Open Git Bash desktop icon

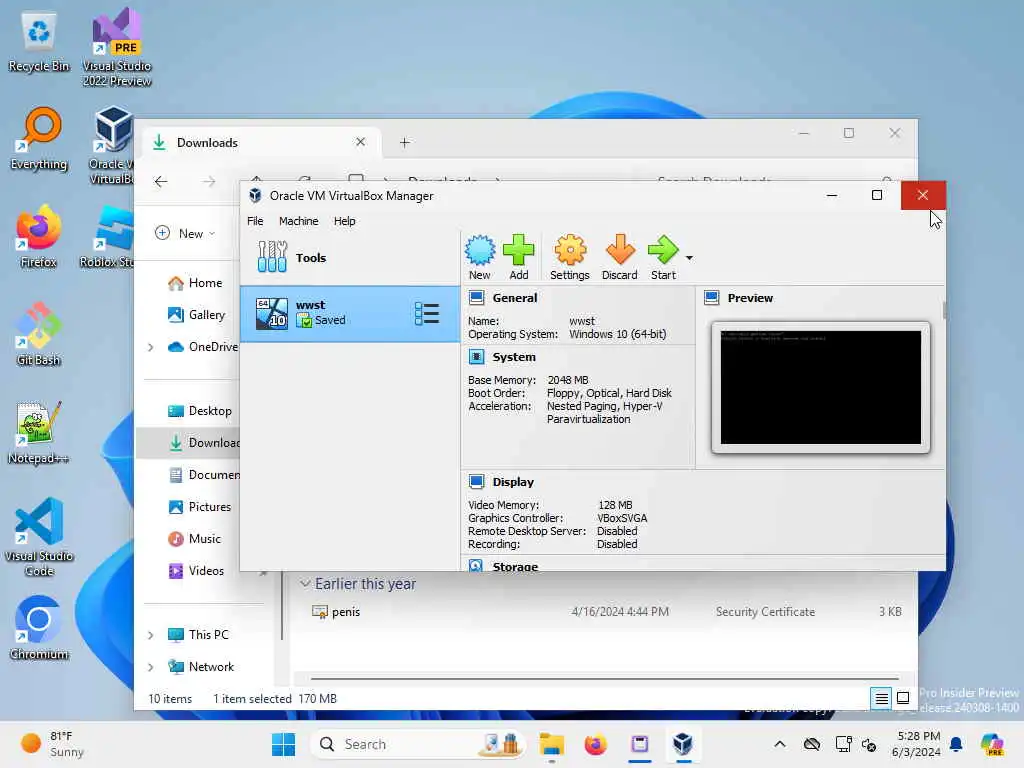click(39, 334)
